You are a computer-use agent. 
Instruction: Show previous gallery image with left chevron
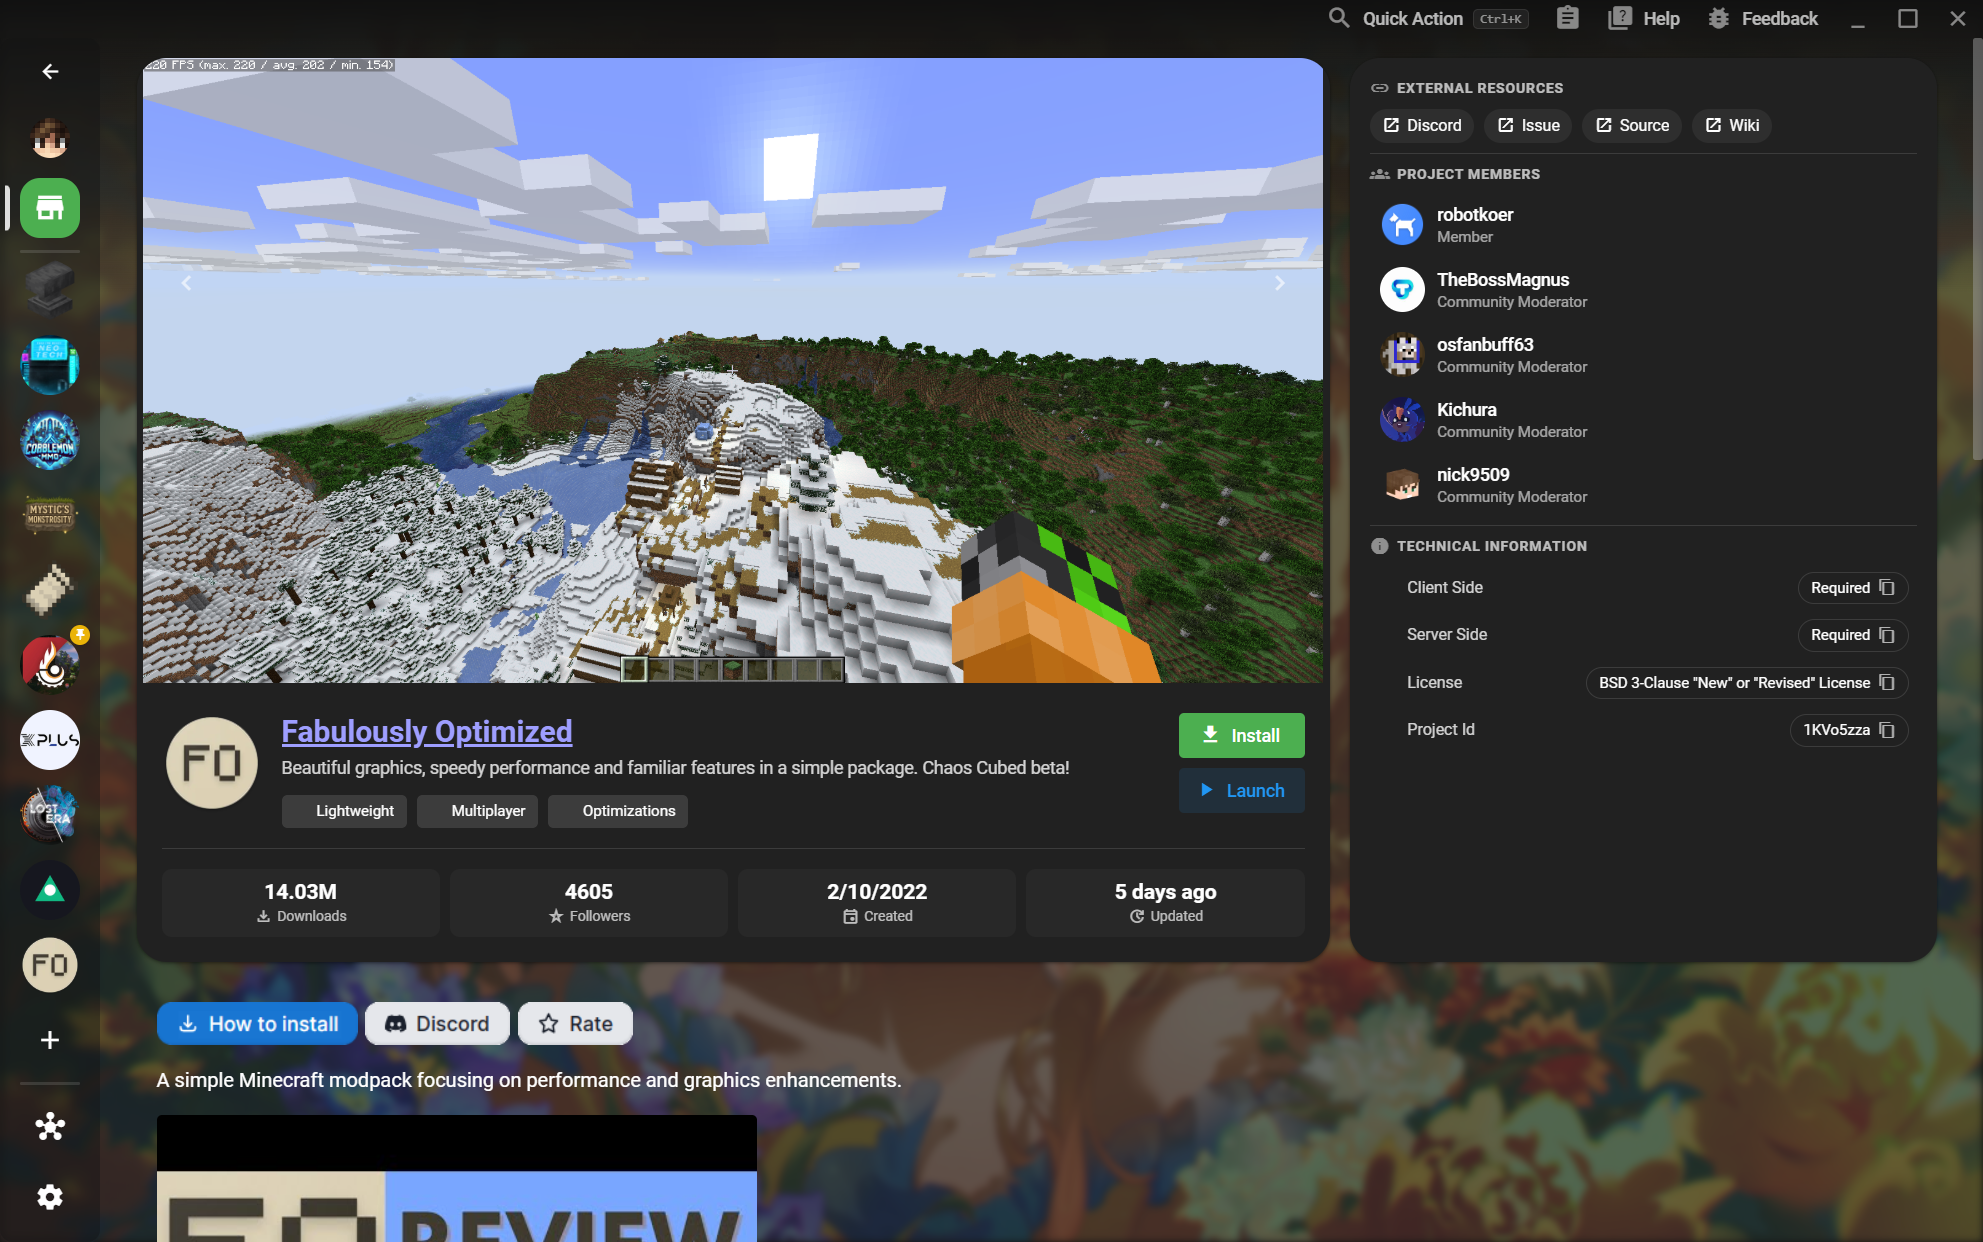(186, 283)
